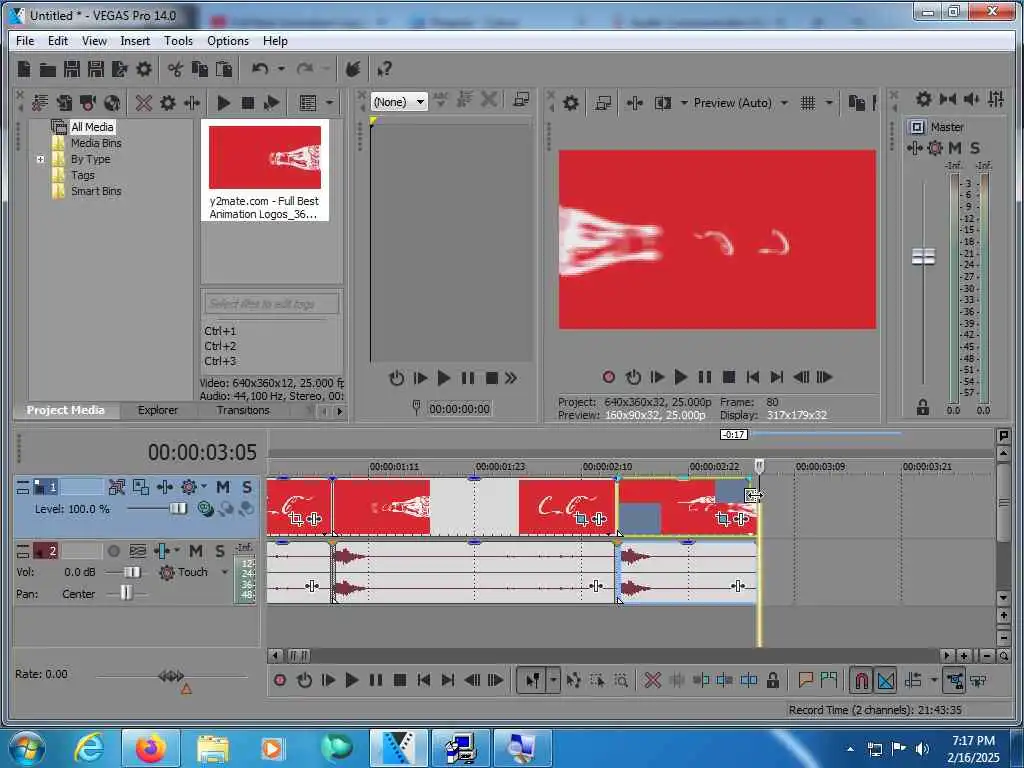This screenshot has width=1024, height=768.
Task: Click the Master bus volume fader
Action: coord(923,257)
